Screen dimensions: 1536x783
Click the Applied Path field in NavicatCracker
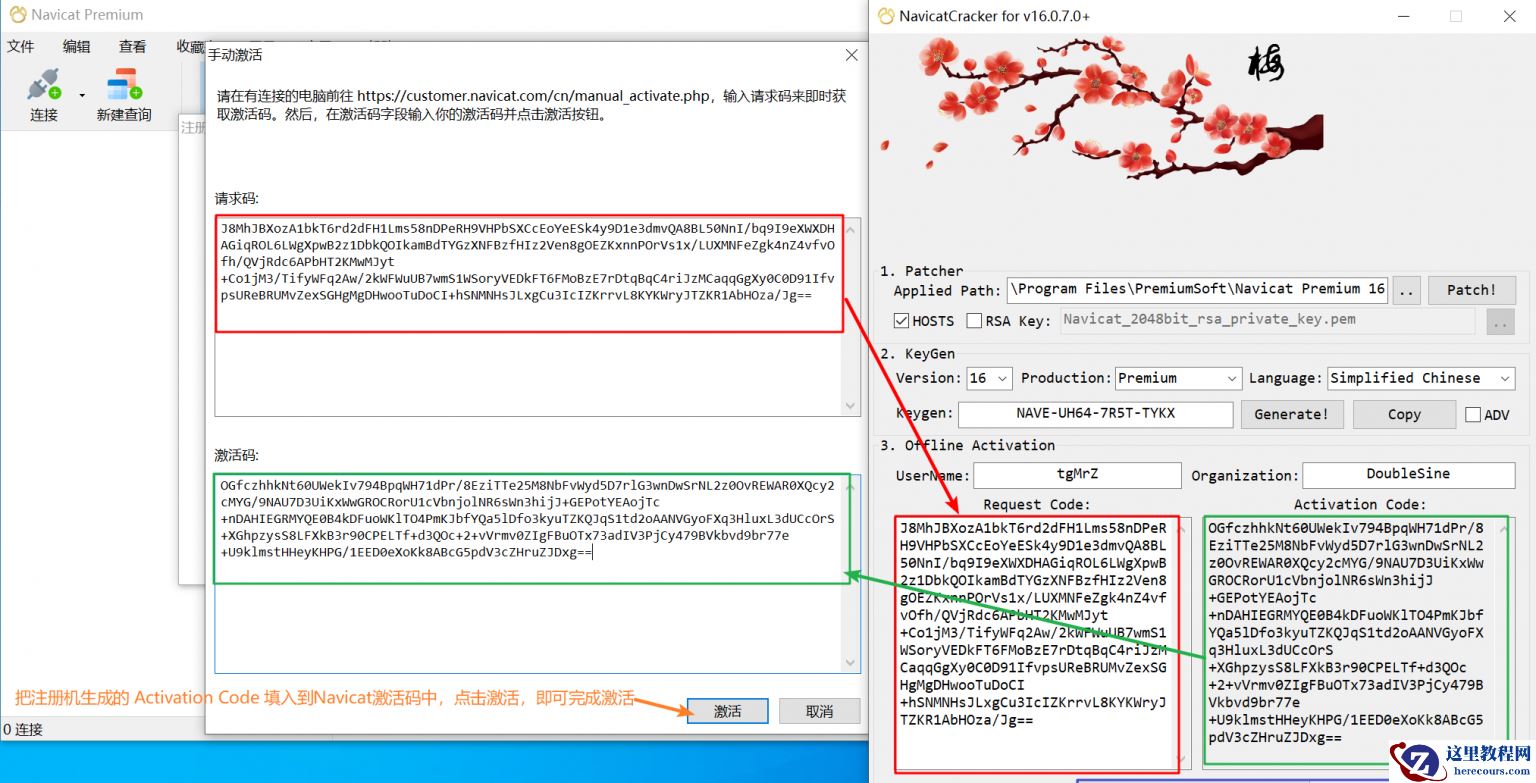click(1198, 290)
